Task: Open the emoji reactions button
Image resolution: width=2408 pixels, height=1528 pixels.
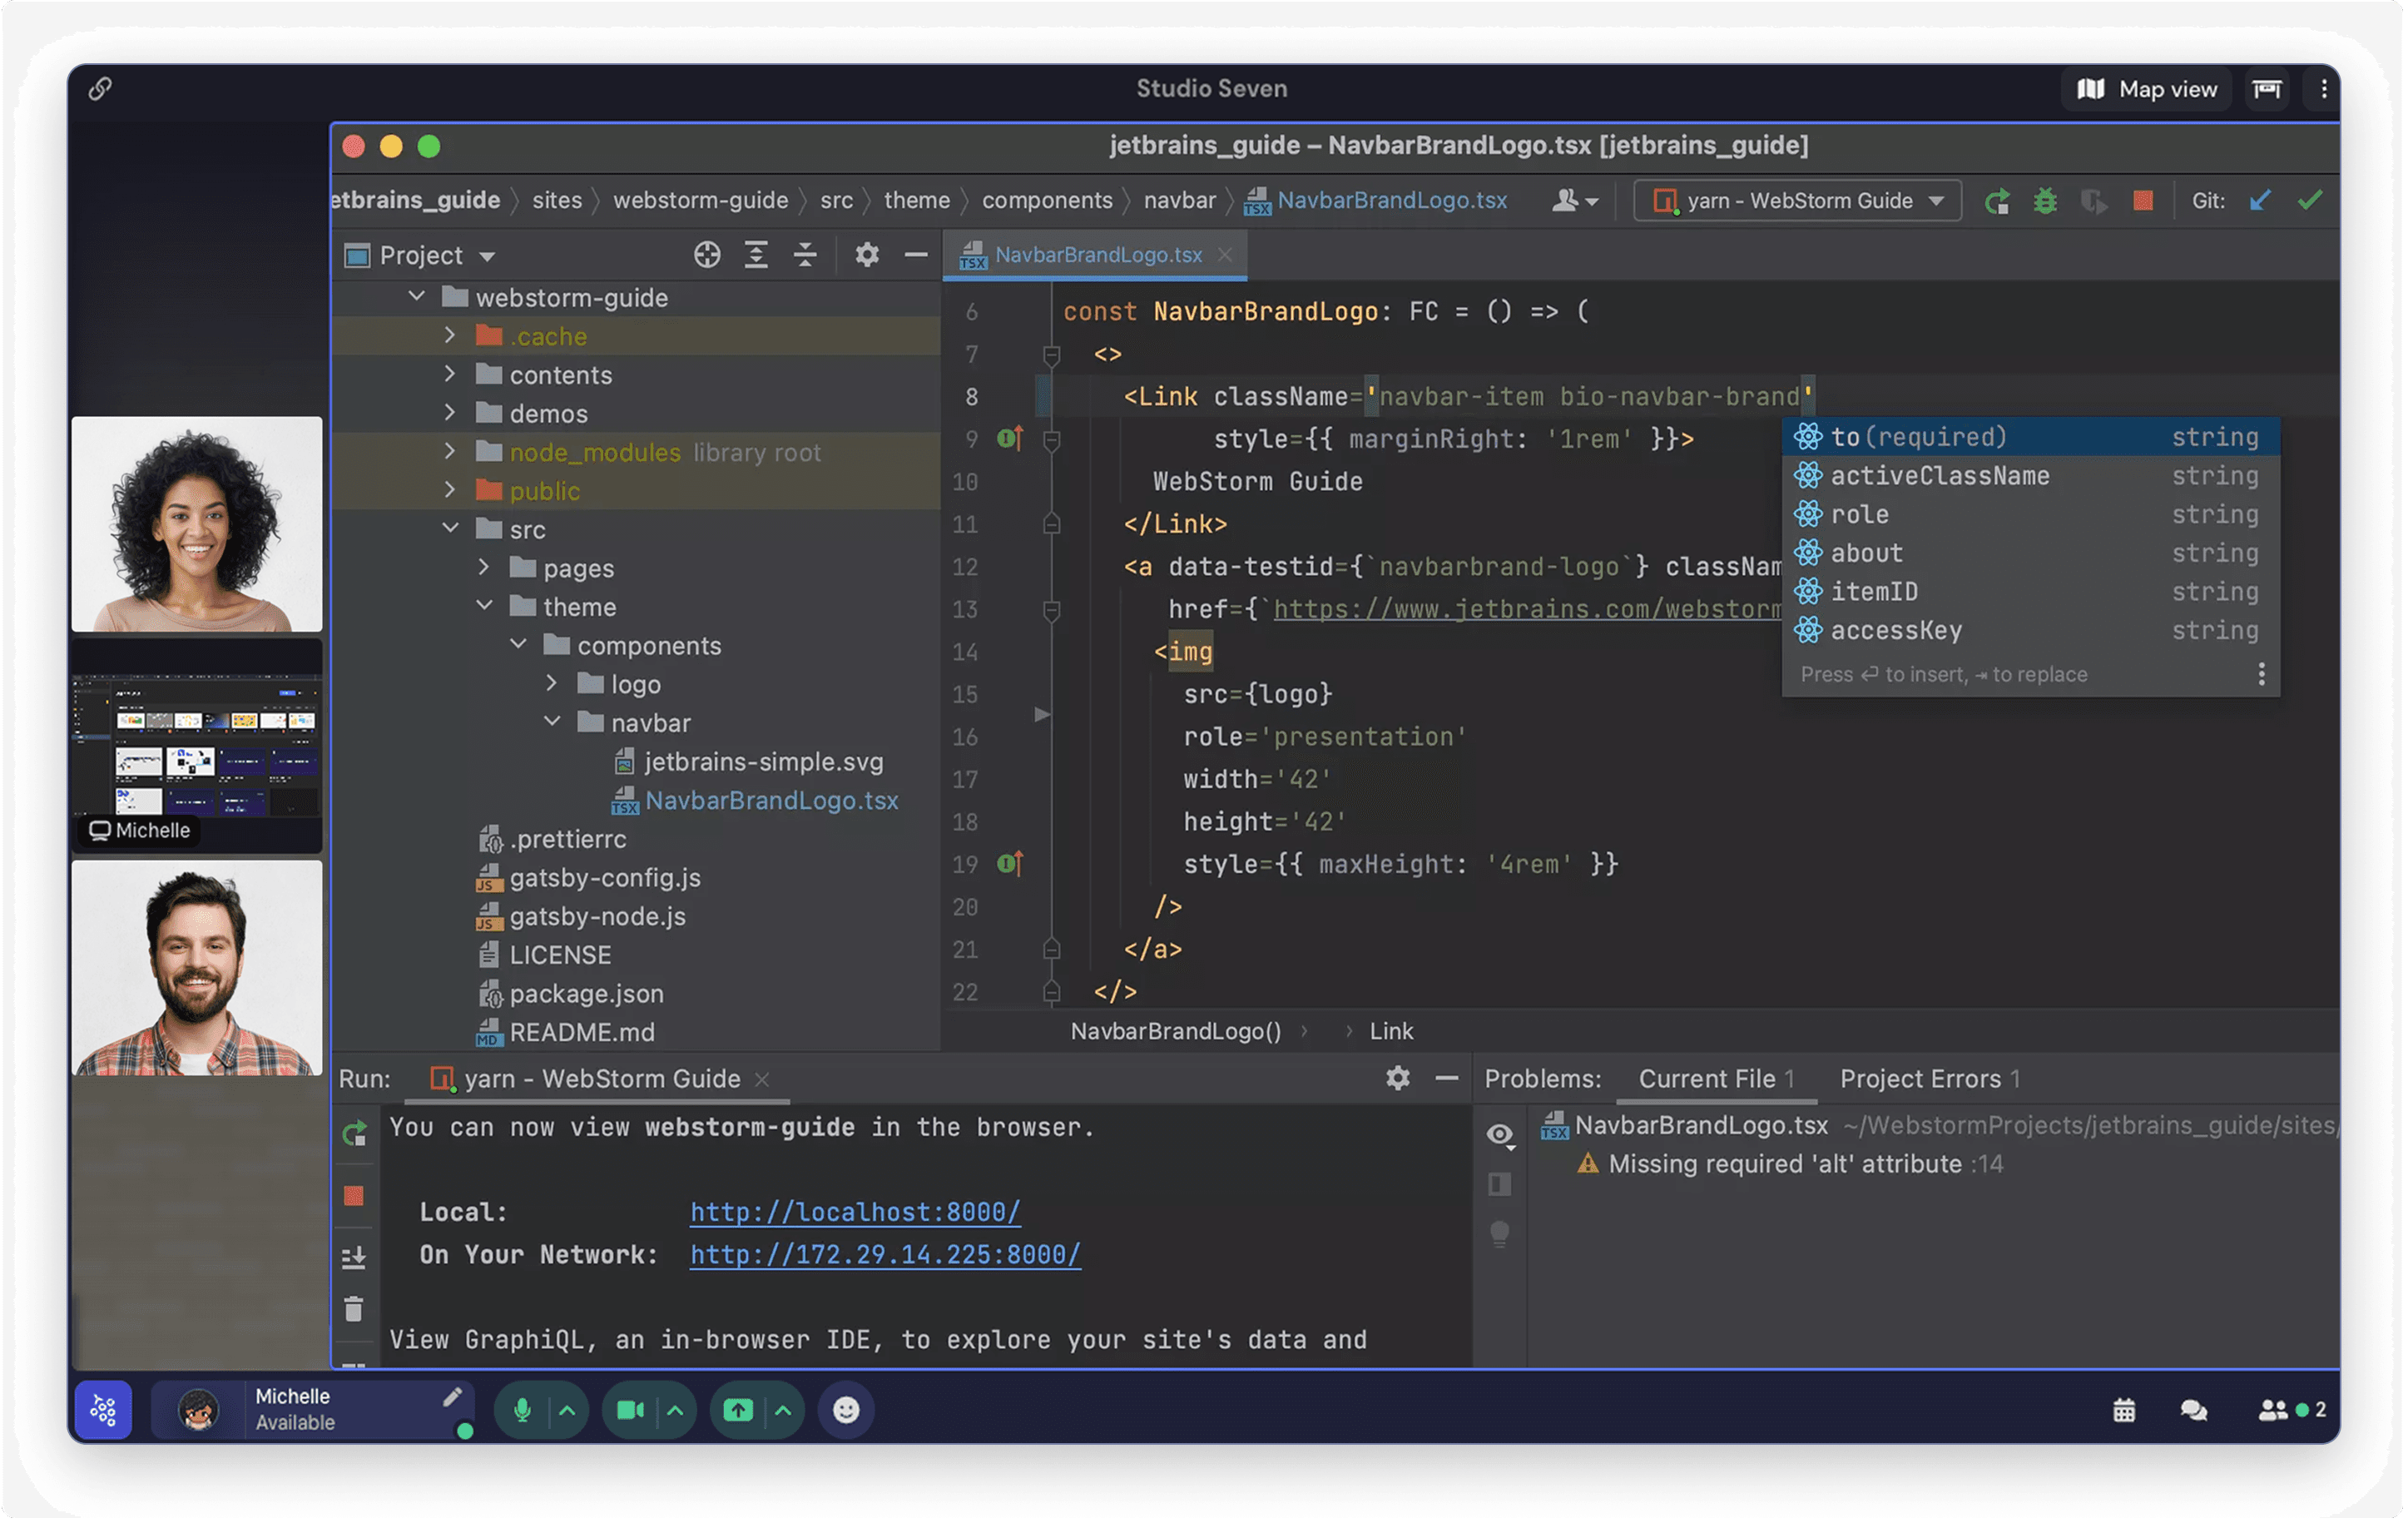Action: pyautogui.click(x=846, y=1411)
